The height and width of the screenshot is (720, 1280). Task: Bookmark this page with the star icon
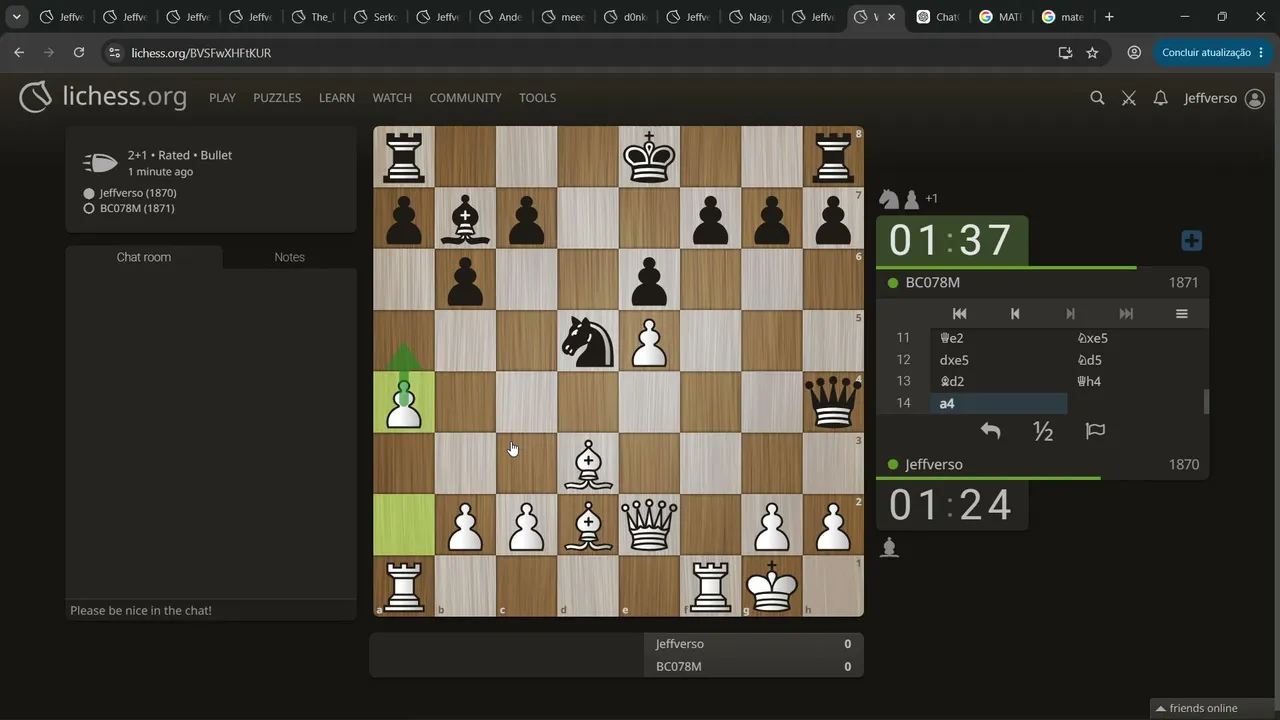tap(1092, 52)
